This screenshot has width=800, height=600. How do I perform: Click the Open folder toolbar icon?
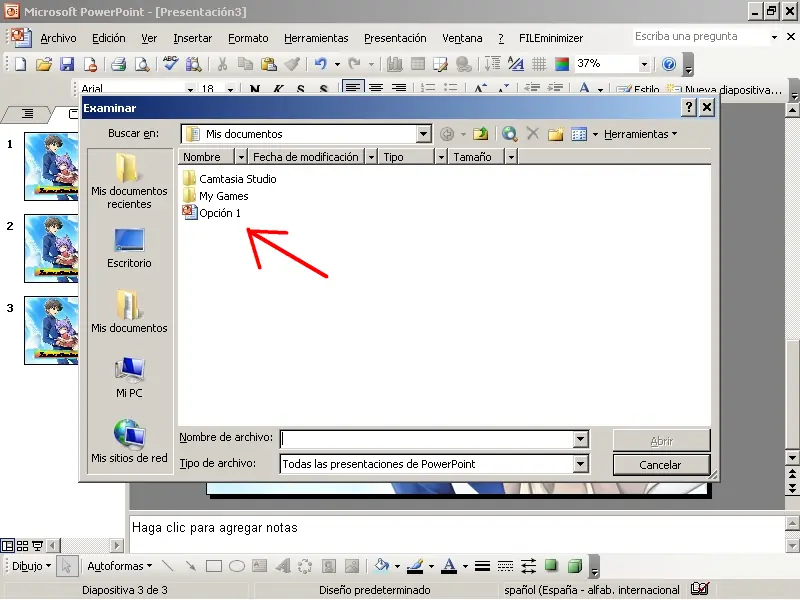(44, 64)
